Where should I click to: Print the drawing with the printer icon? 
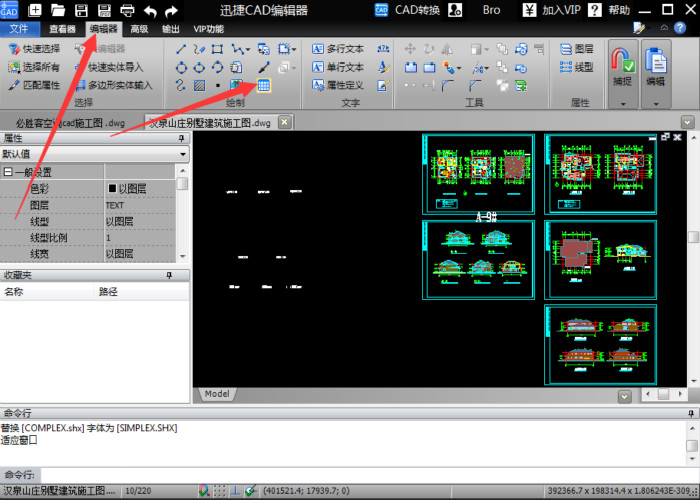[x=127, y=10]
